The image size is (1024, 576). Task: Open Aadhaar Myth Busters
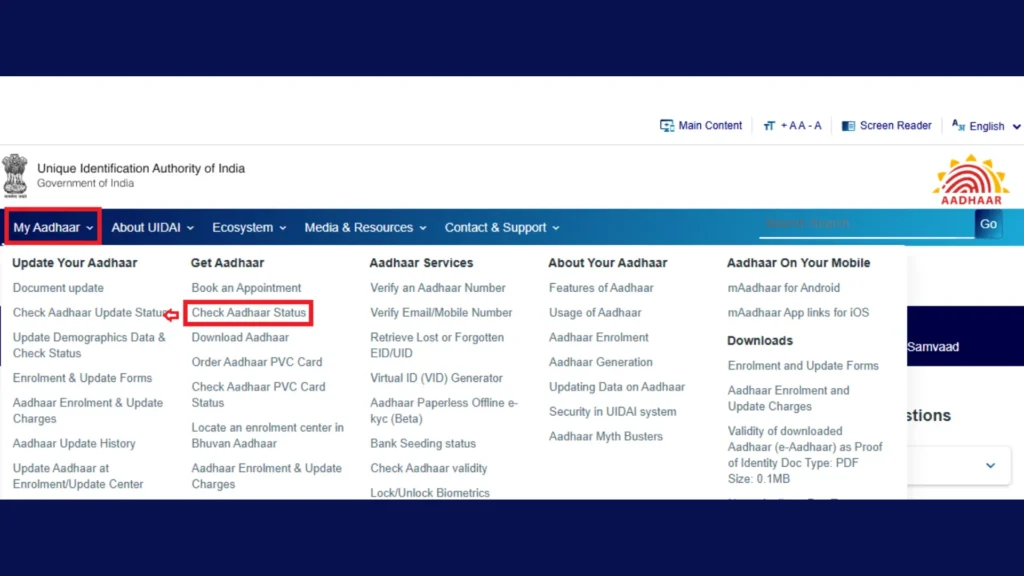click(605, 437)
